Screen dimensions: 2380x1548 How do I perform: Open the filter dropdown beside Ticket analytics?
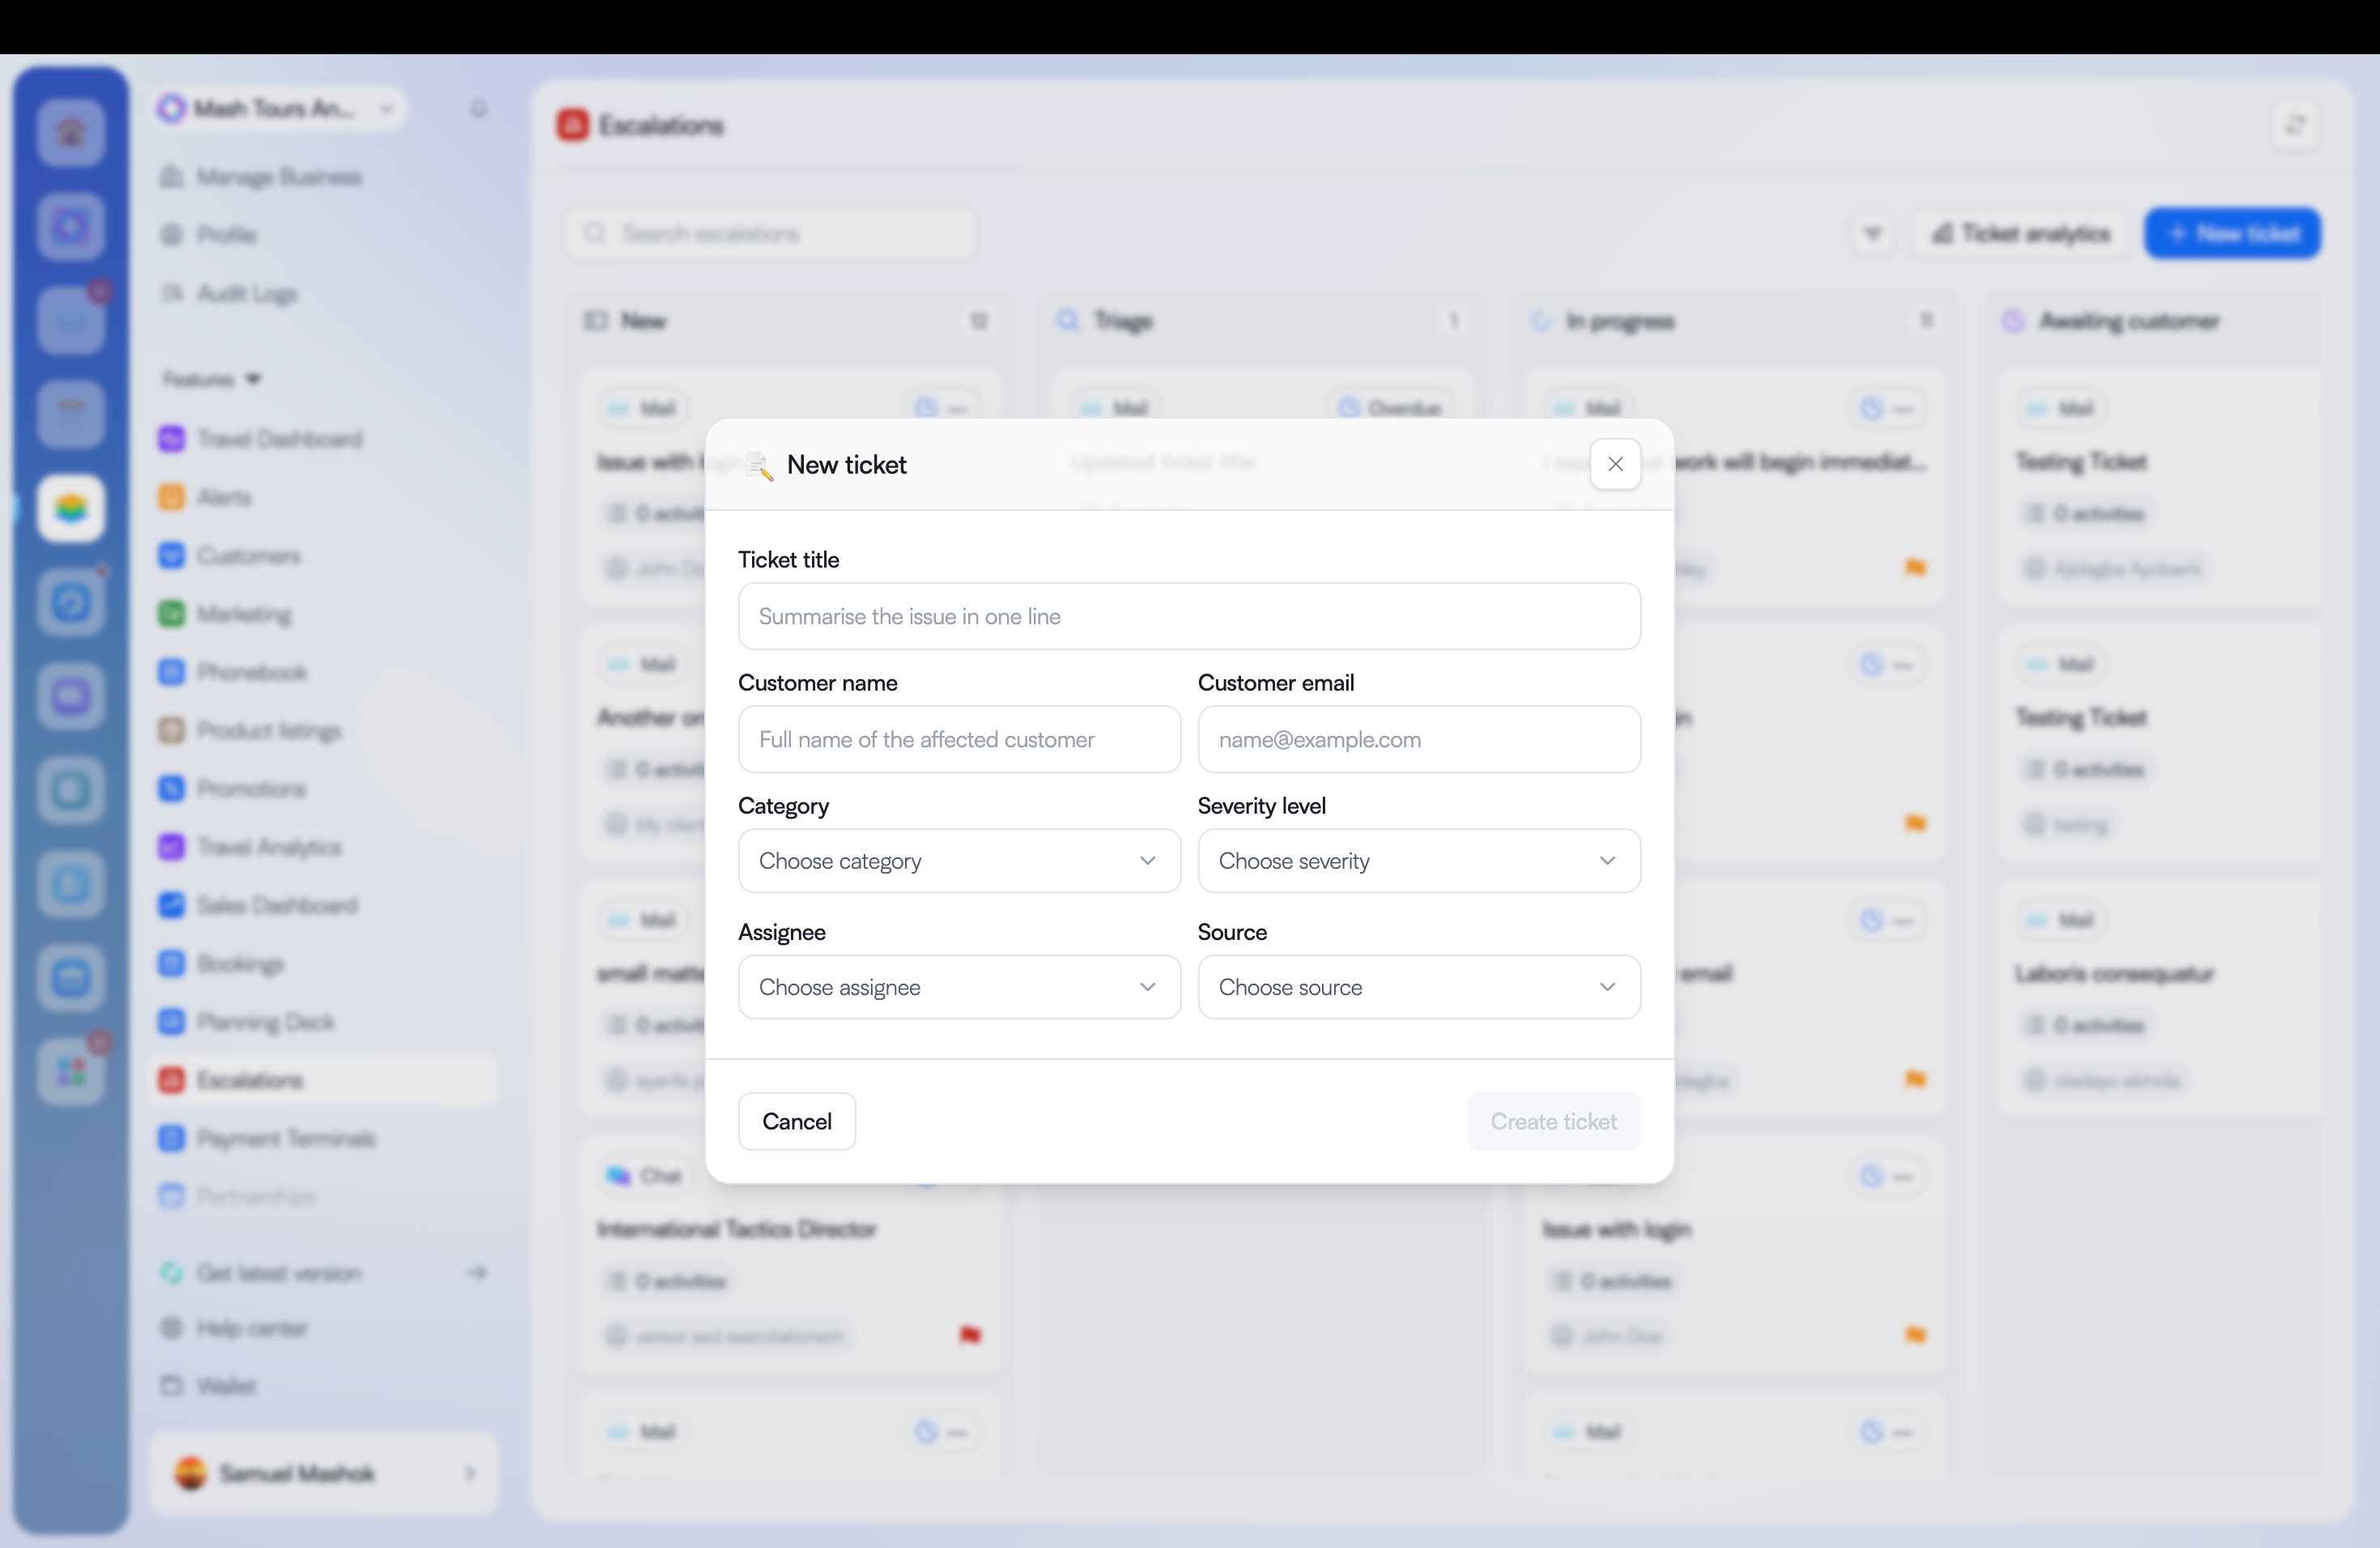pyautogui.click(x=1872, y=233)
